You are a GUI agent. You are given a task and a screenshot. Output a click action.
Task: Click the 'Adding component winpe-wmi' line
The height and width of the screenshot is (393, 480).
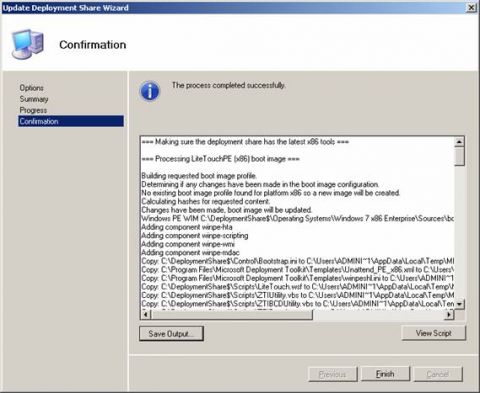[x=188, y=244]
